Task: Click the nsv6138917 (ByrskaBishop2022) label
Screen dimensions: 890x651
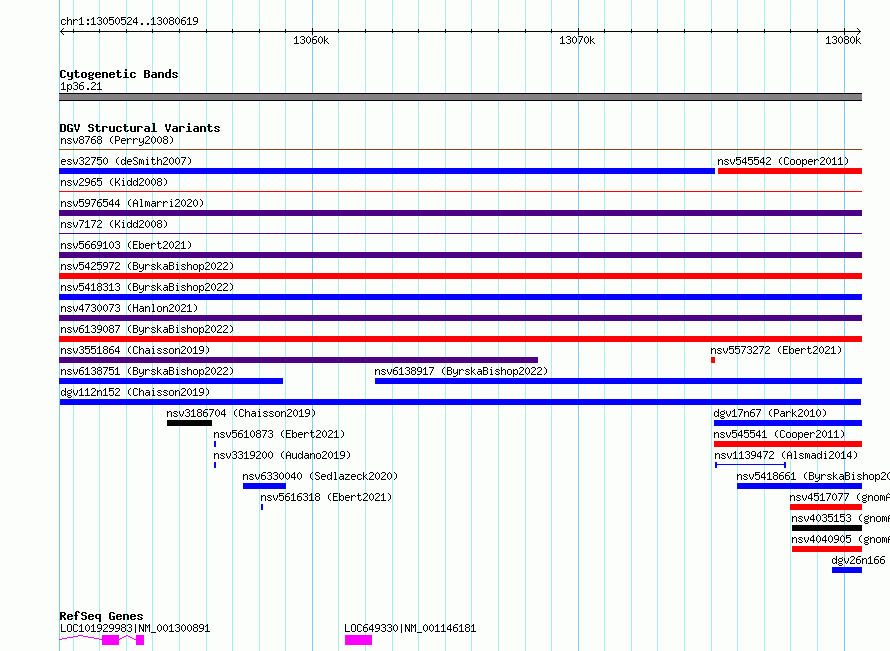Action: (x=461, y=371)
